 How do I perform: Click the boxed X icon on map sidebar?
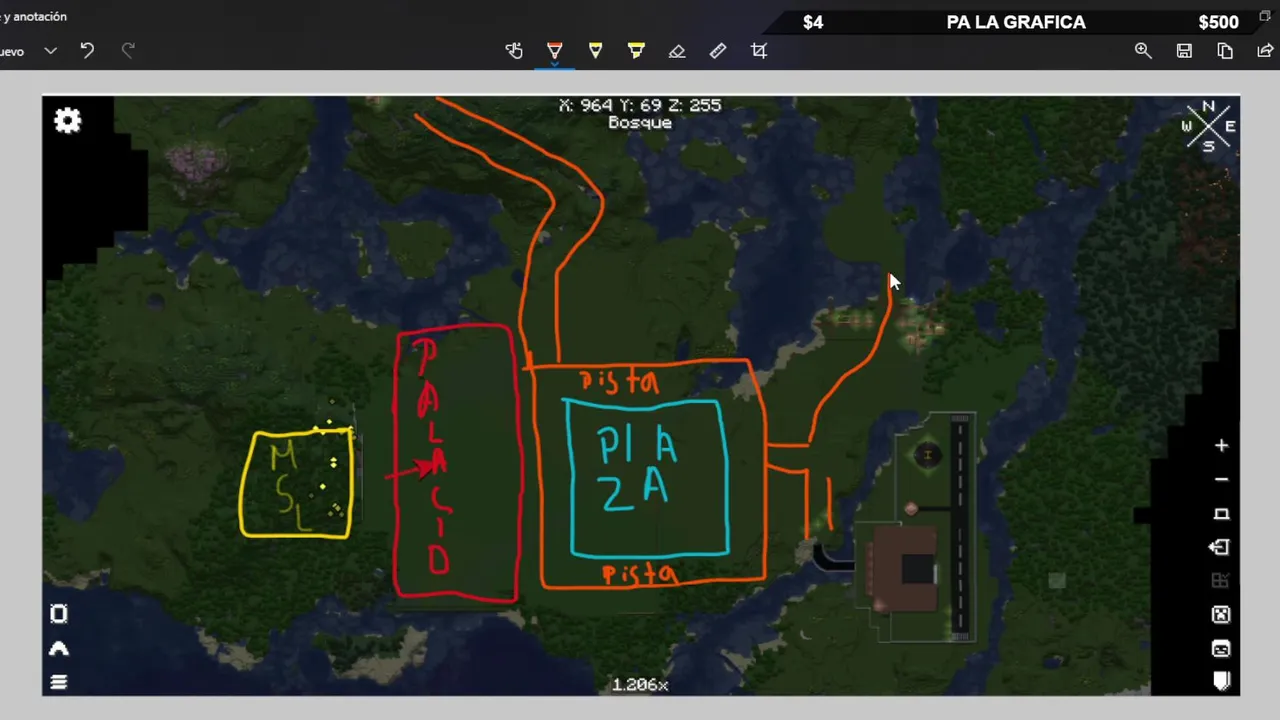click(x=1220, y=615)
